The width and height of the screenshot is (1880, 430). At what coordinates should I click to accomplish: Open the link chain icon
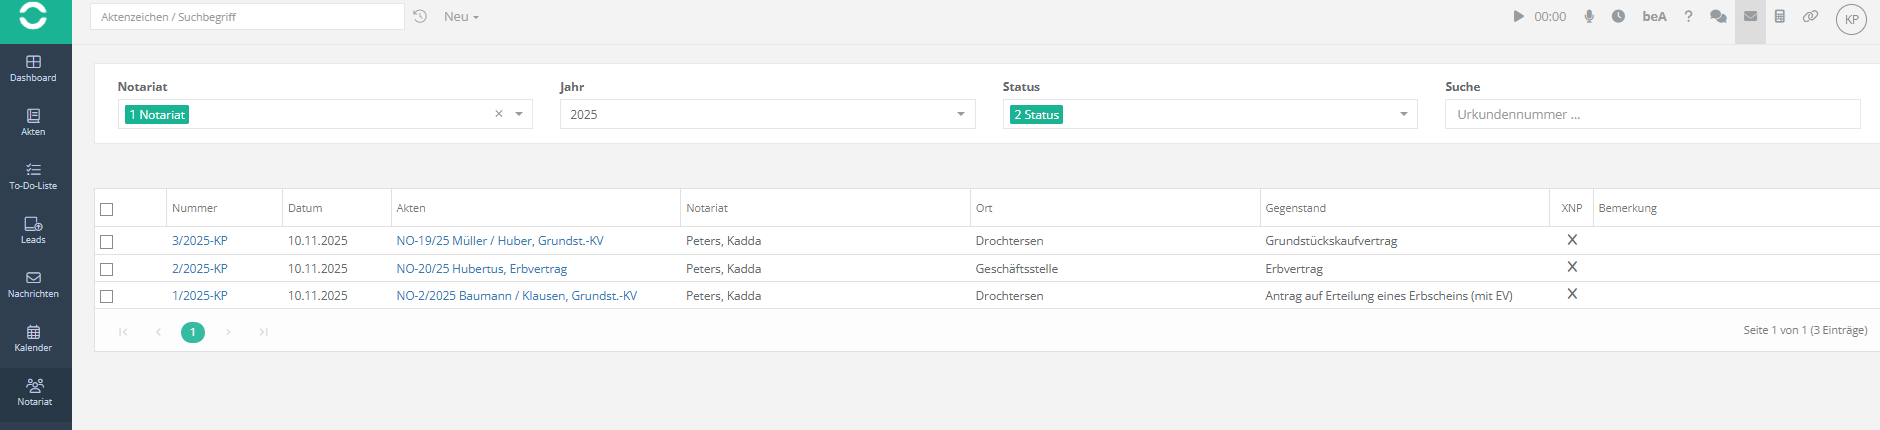click(1810, 16)
